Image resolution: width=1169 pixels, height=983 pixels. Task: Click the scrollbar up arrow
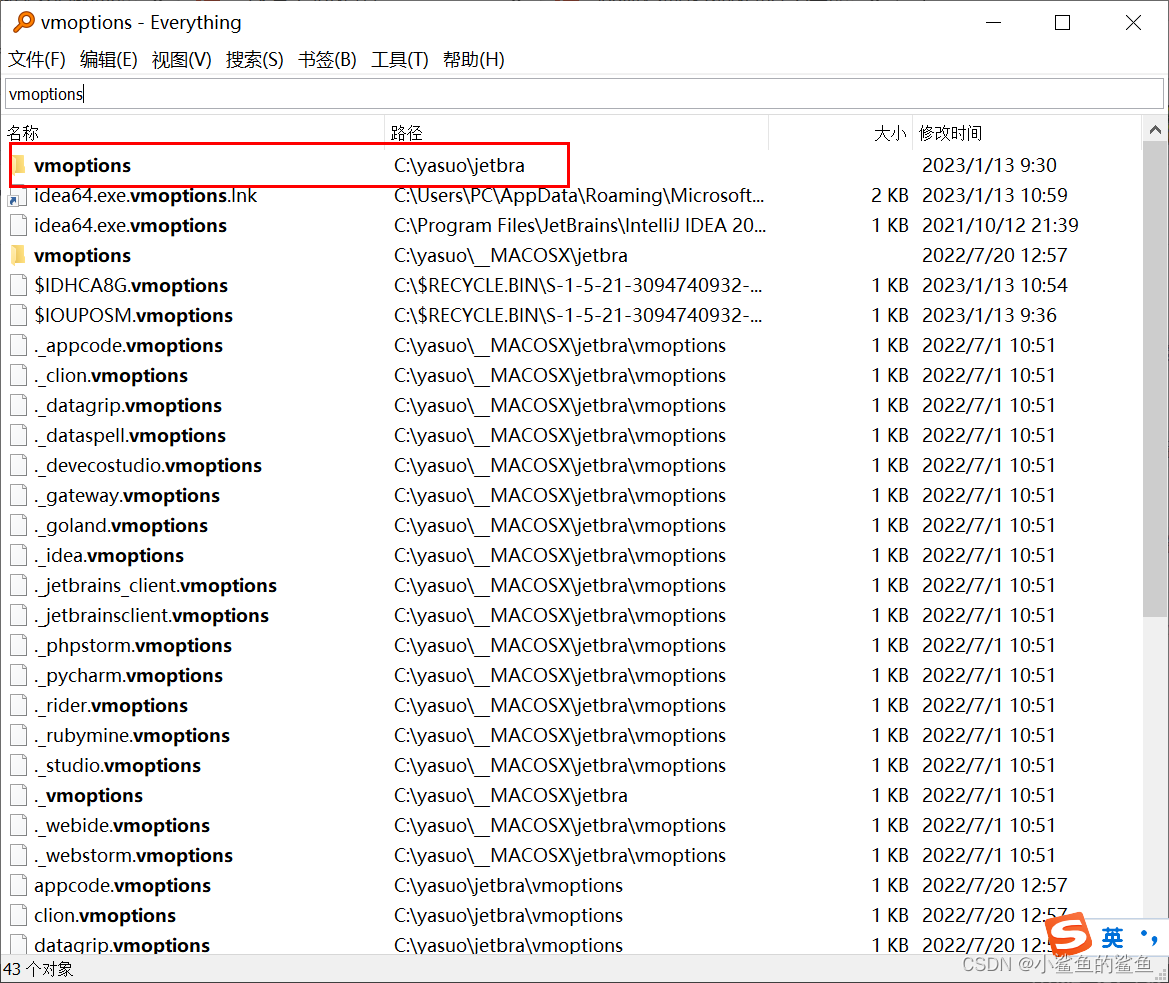tap(1156, 128)
